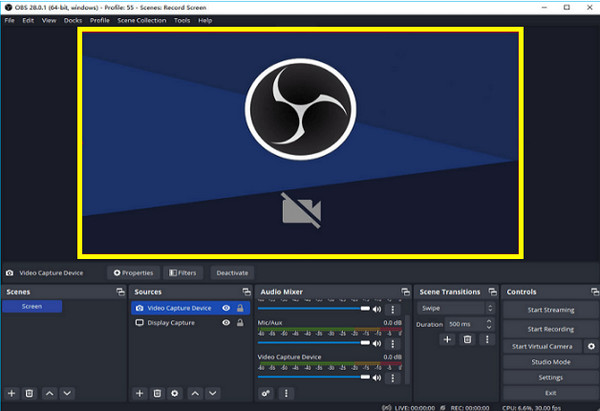The image size is (600, 411).
Task: Pop out the Scene Transitions dock
Action: tap(493, 292)
